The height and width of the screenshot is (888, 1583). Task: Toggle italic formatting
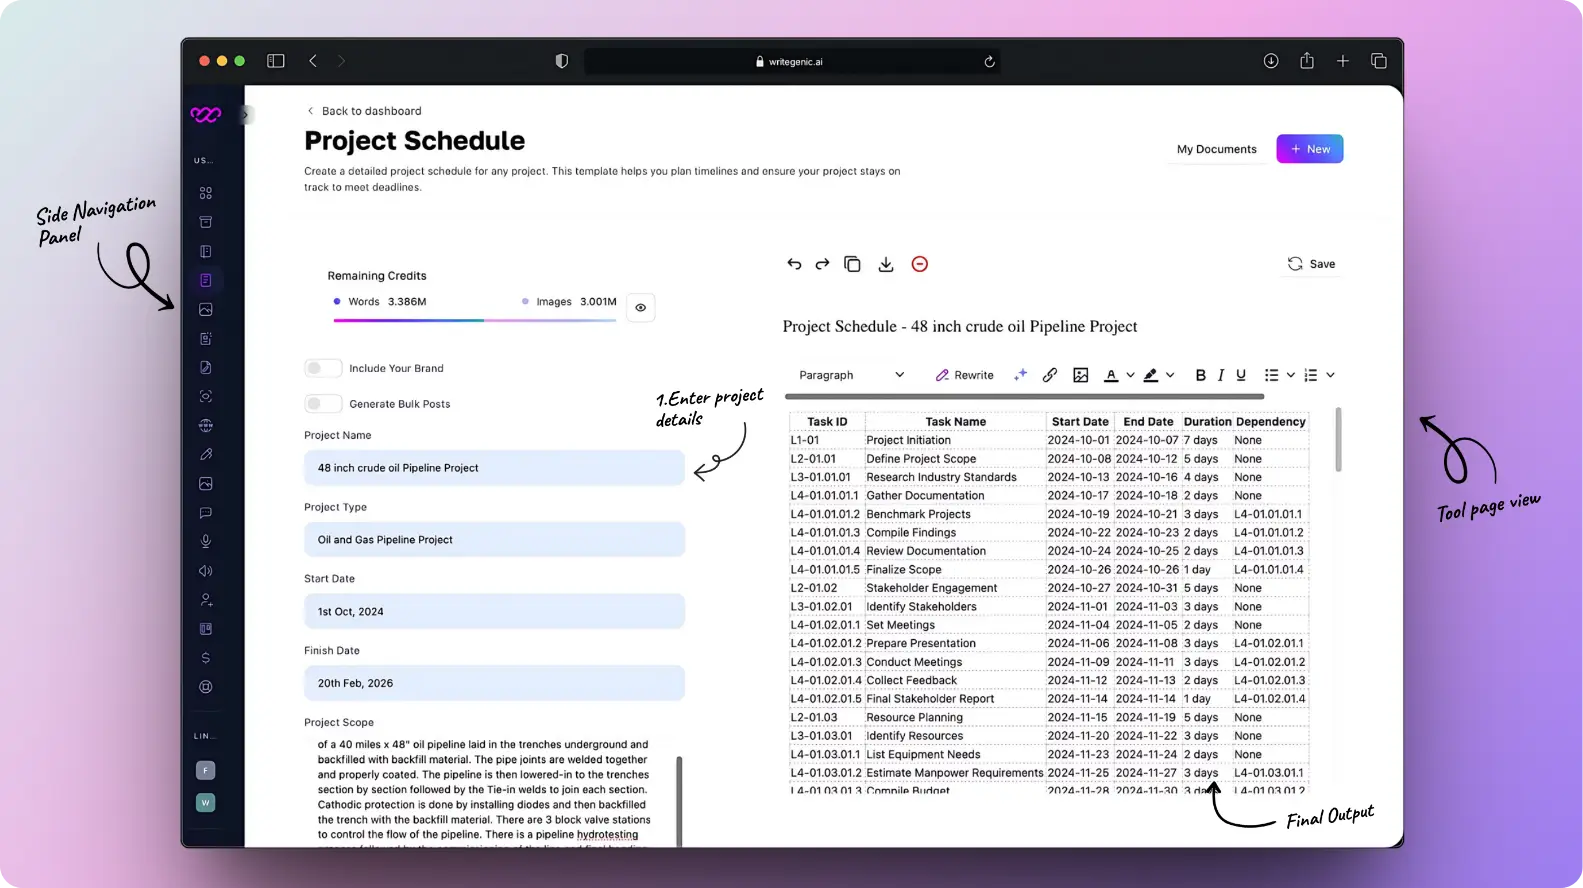1221,375
